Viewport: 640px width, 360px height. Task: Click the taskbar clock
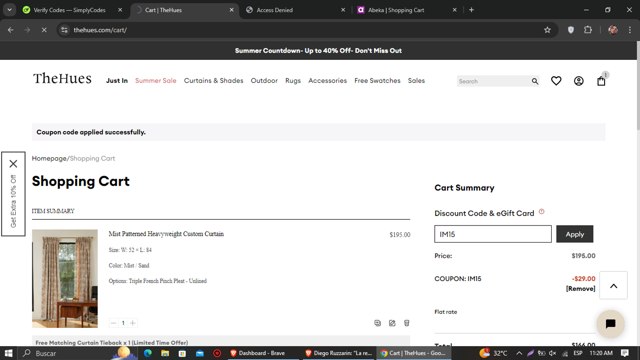point(601,353)
